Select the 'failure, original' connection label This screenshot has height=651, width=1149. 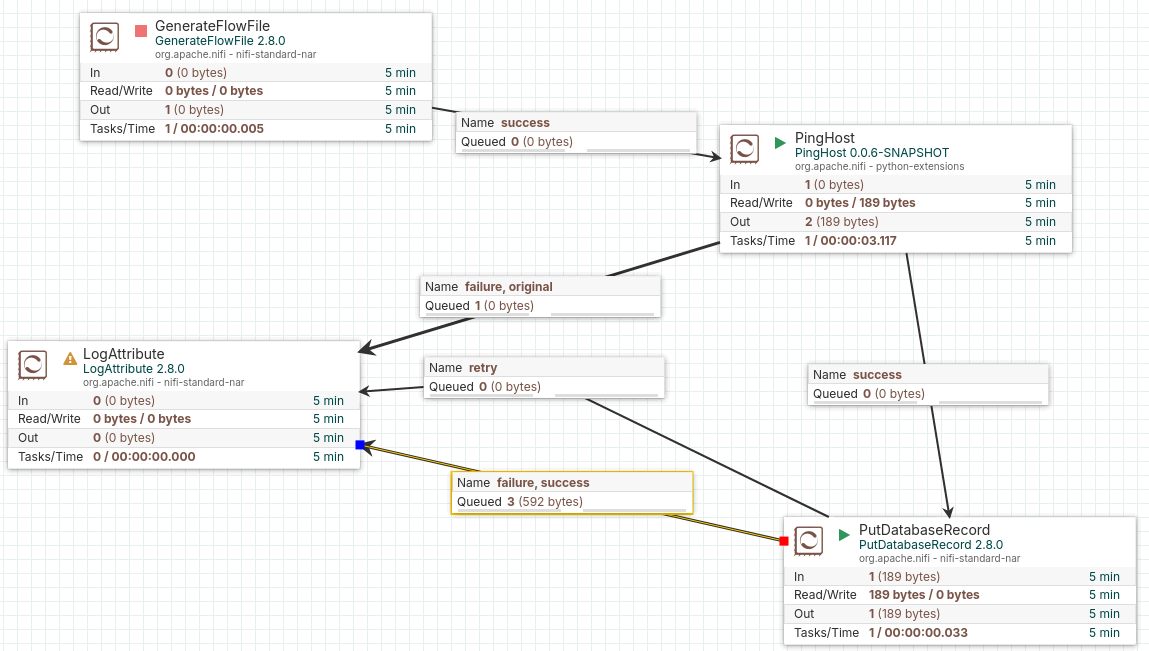[540, 296]
